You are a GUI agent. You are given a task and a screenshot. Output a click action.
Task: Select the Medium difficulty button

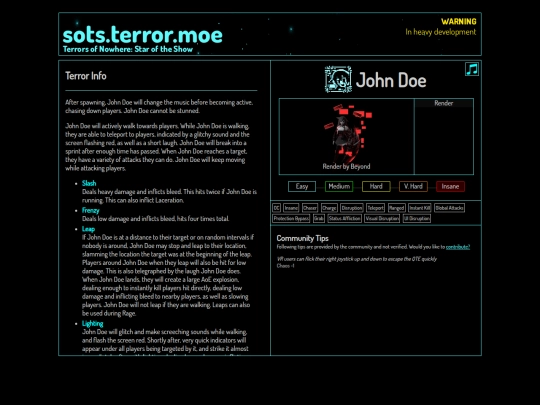339,186
